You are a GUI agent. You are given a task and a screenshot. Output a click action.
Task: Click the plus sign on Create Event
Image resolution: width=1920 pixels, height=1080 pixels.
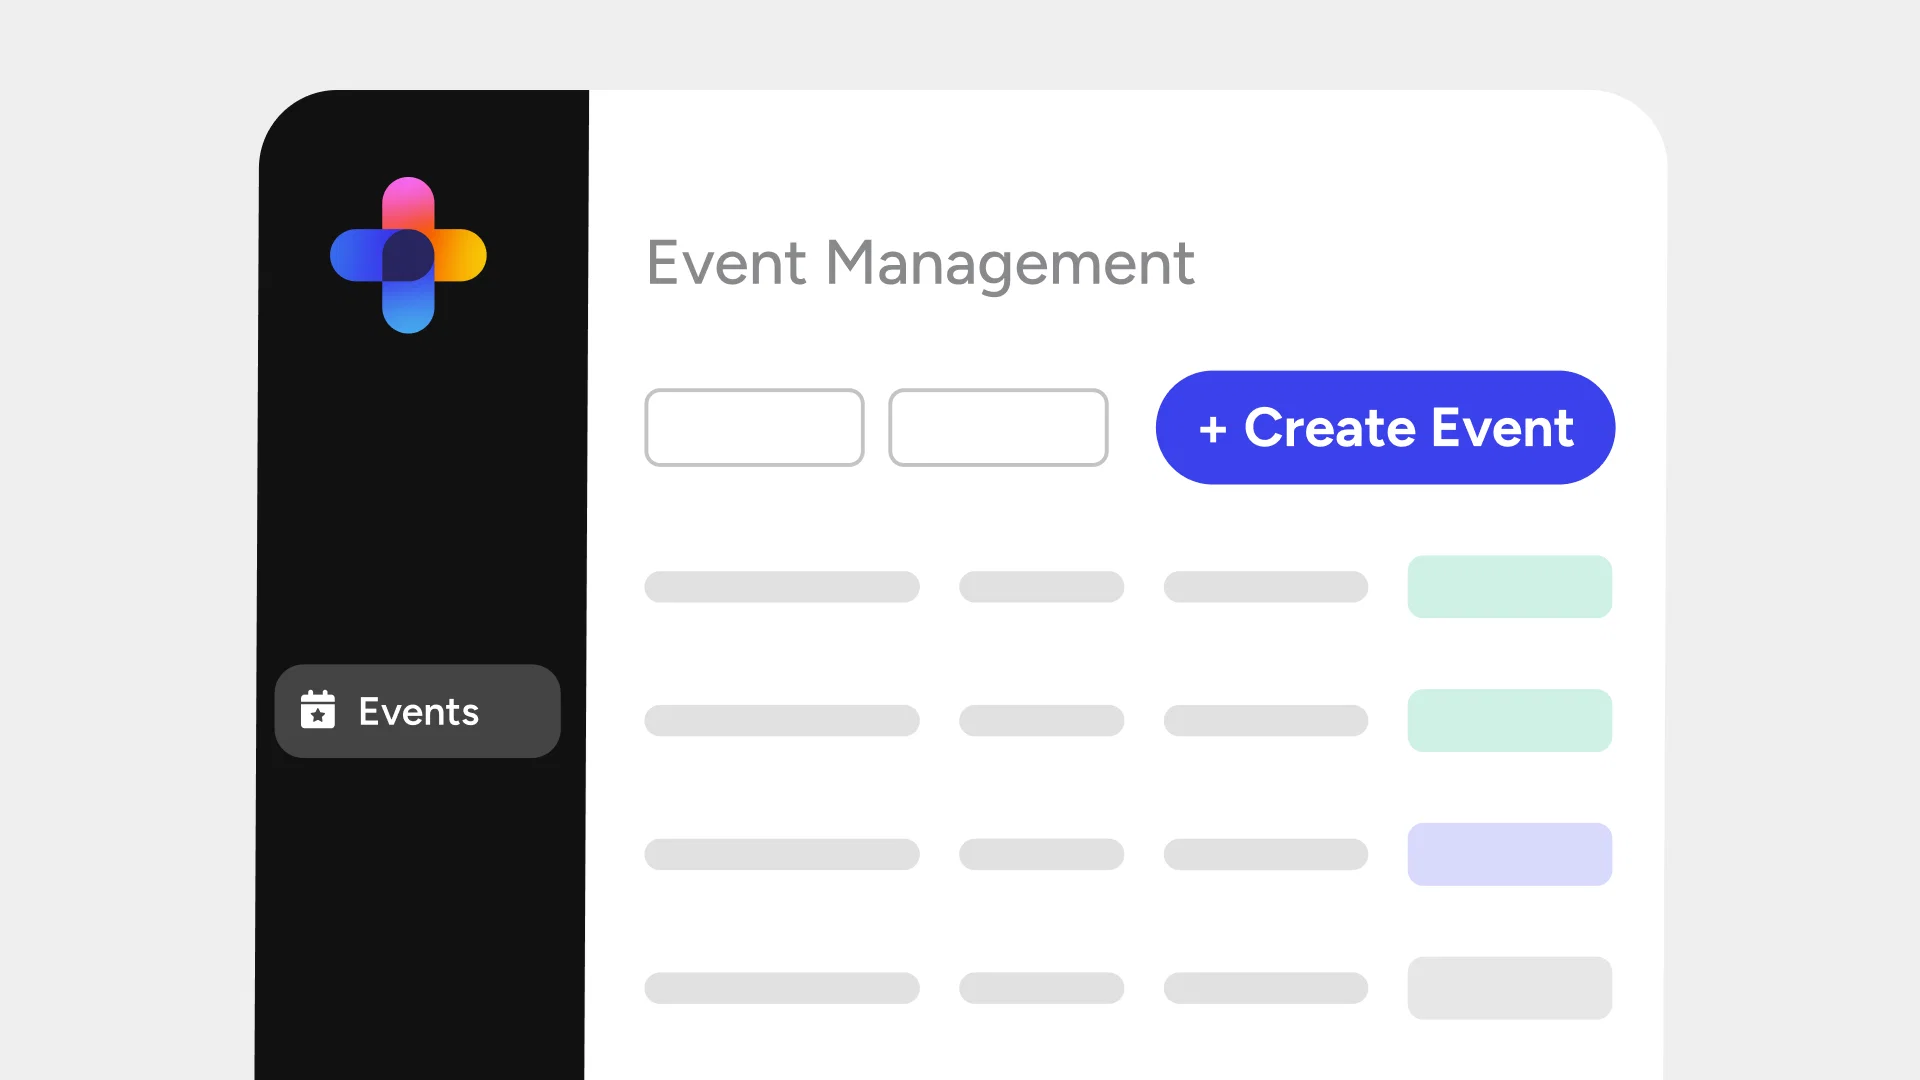[x=1212, y=429]
